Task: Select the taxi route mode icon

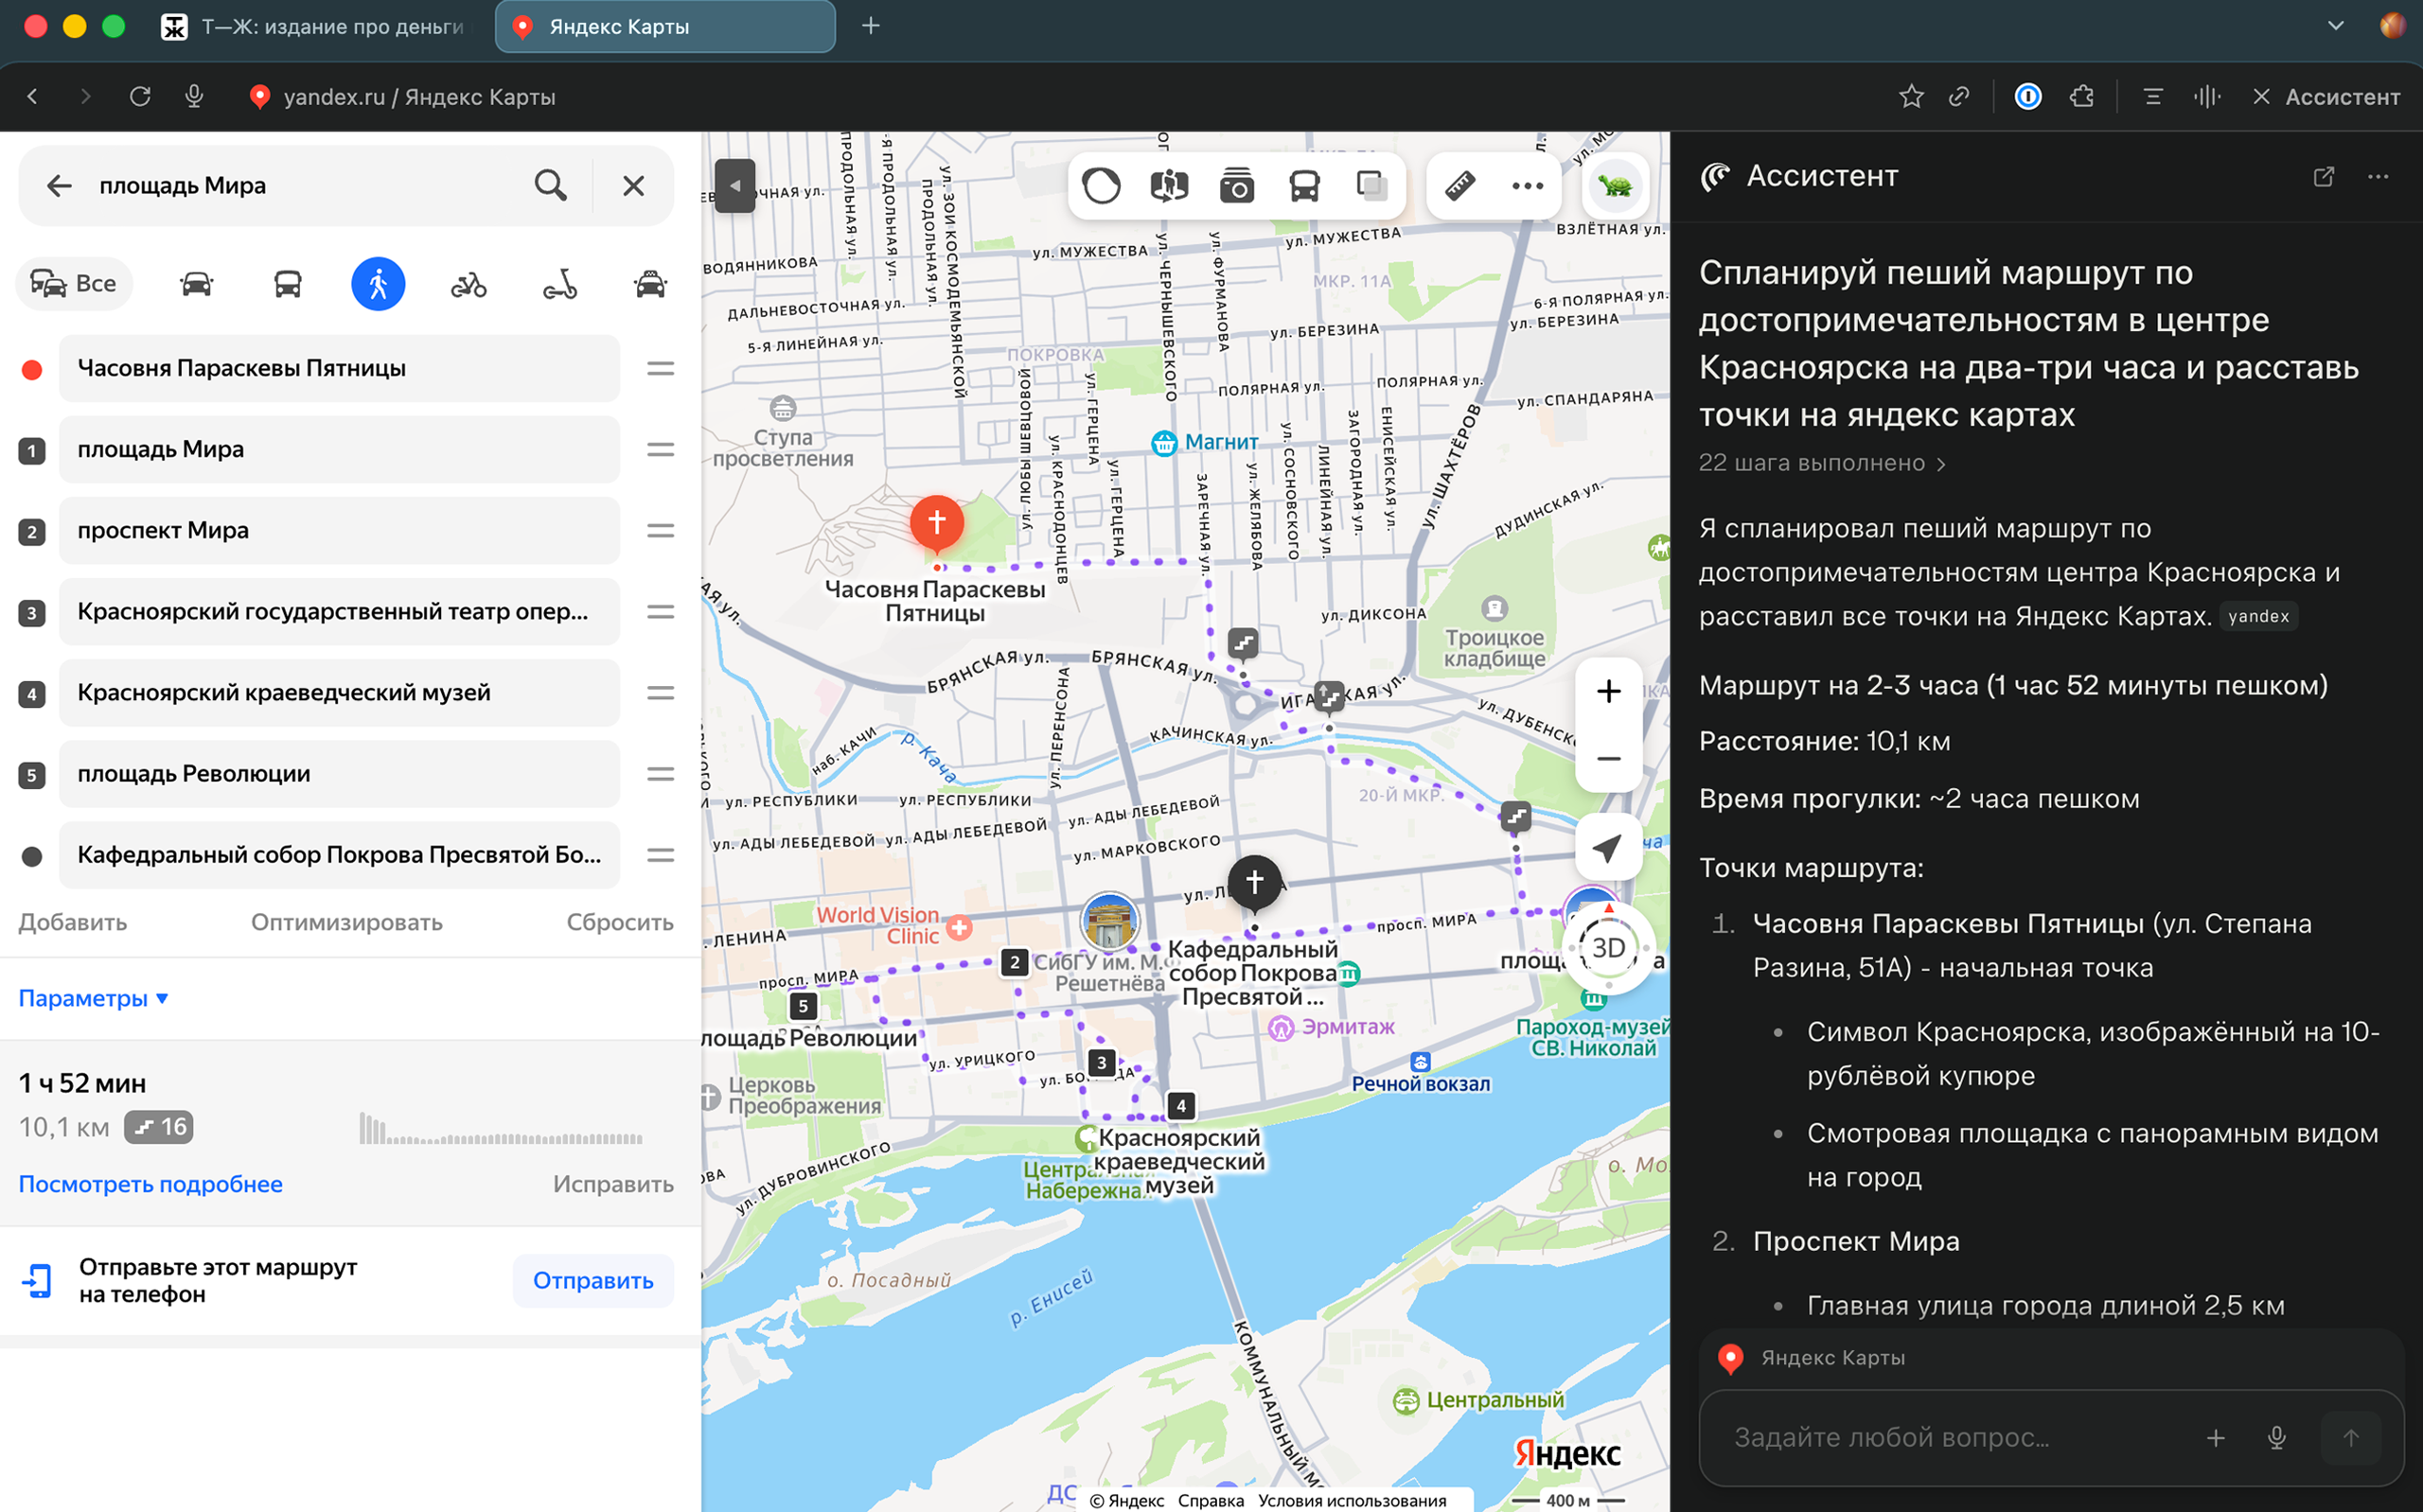Action: point(650,285)
